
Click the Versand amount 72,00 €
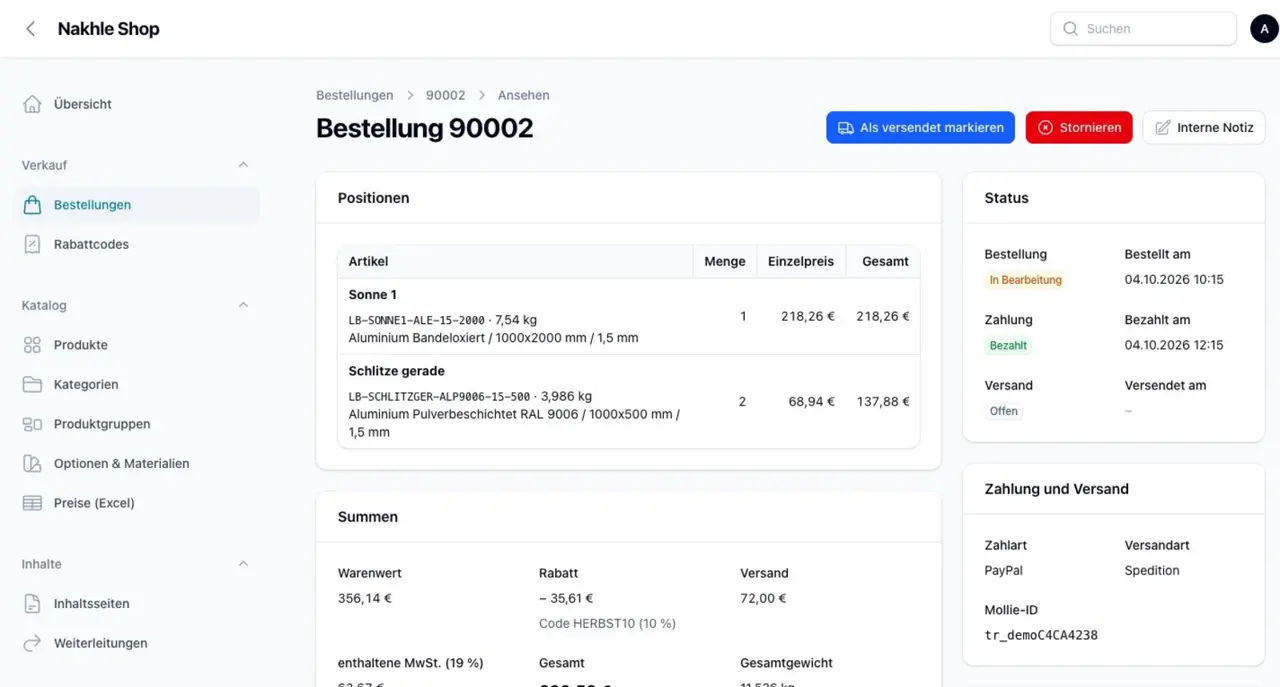(763, 598)
